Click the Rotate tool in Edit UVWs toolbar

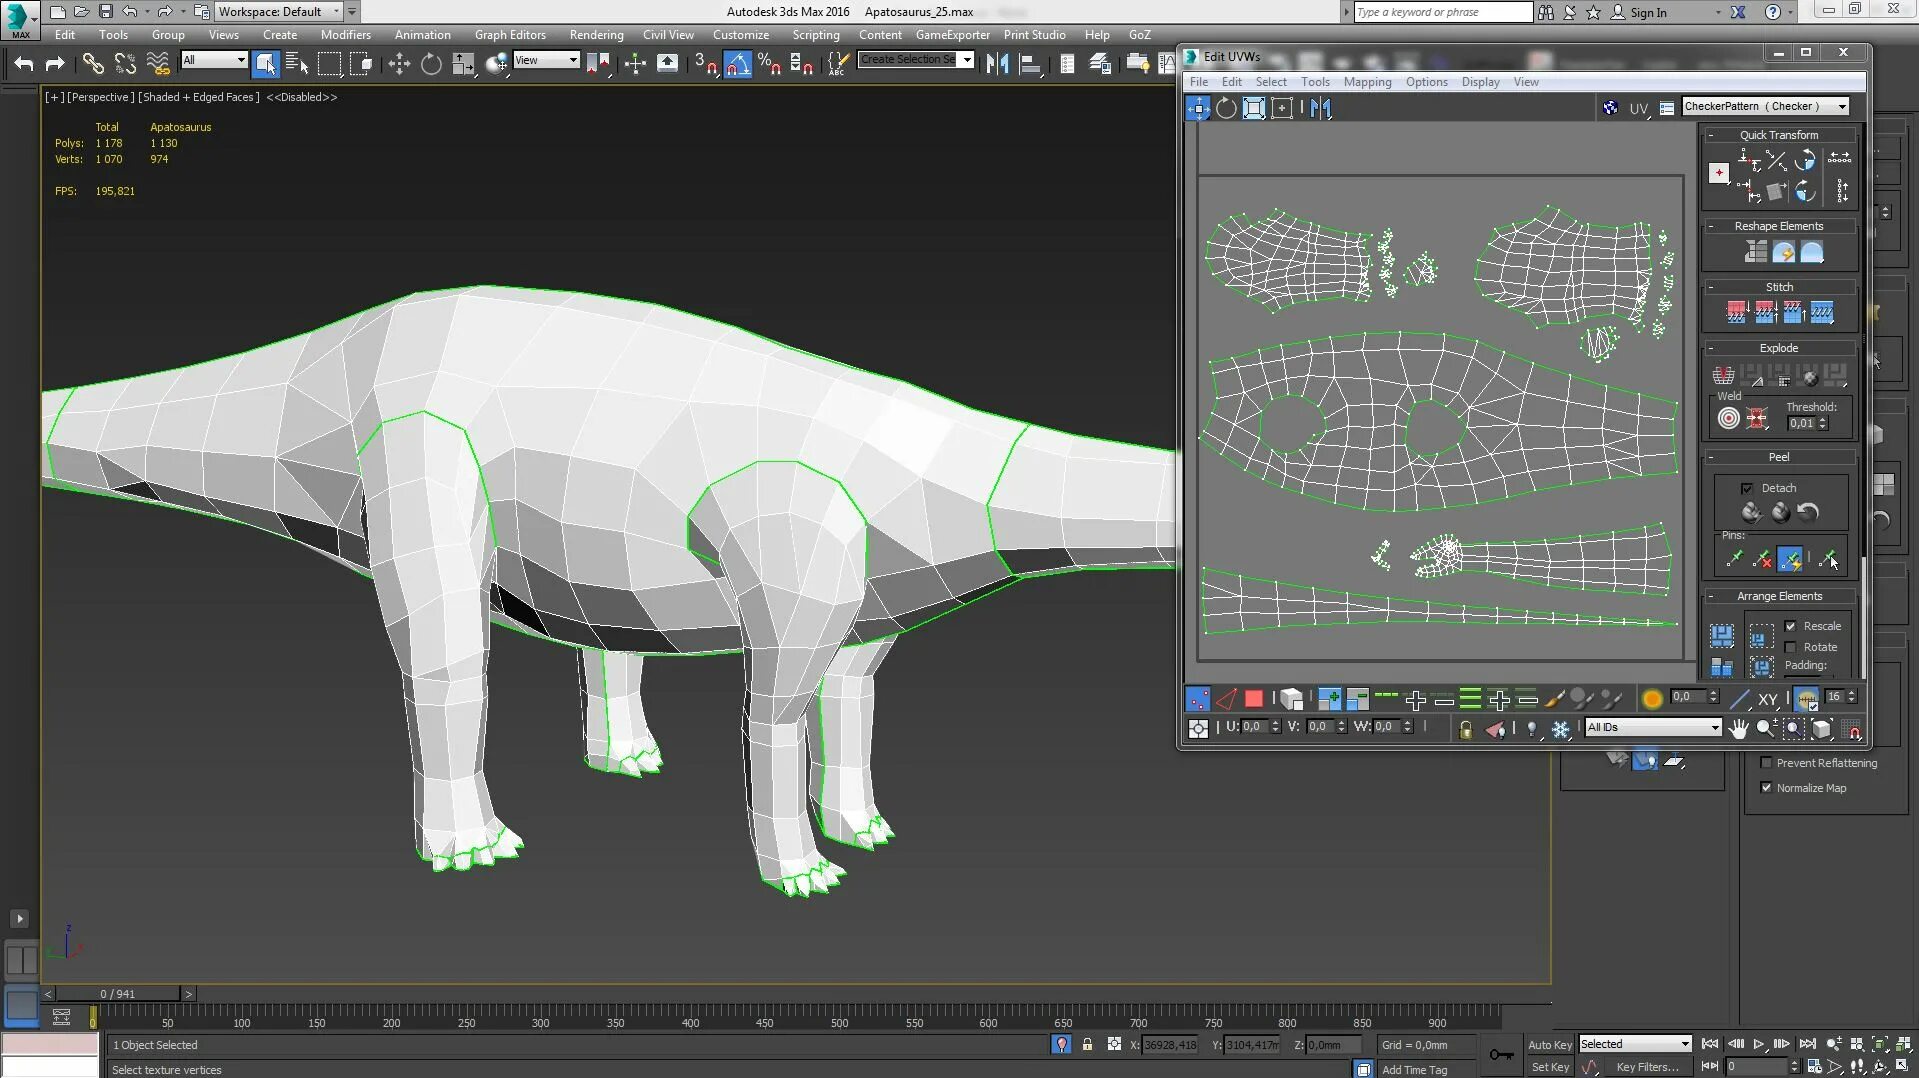click(x=1226, y=108)
